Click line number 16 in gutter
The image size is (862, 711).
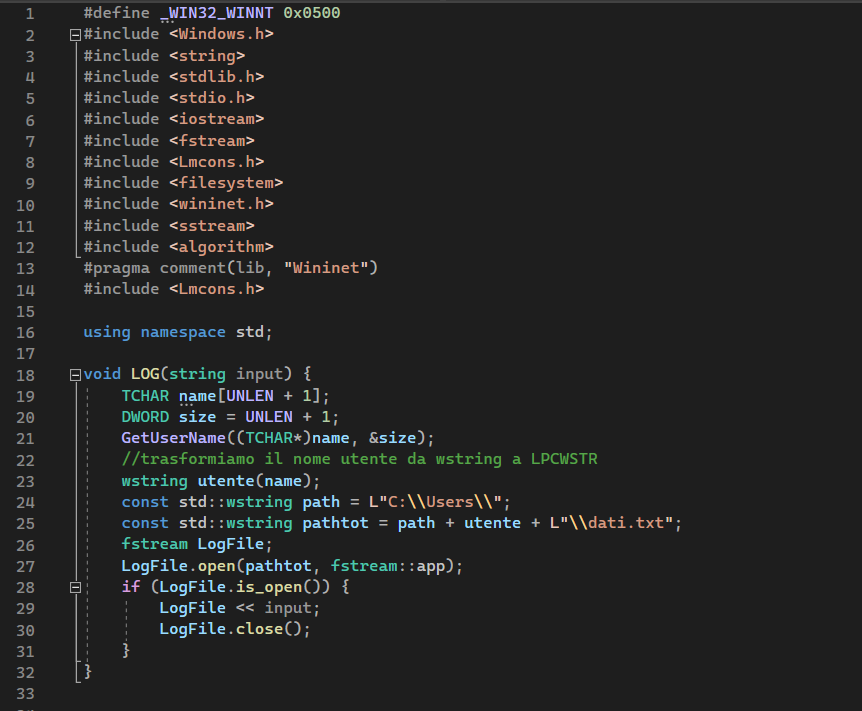click(x=25, y=333)
